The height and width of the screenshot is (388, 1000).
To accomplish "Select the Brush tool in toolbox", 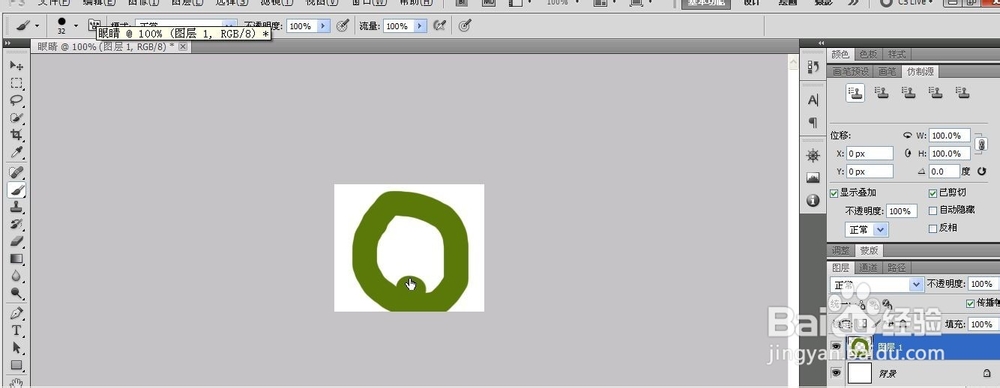I will (17, 190).
